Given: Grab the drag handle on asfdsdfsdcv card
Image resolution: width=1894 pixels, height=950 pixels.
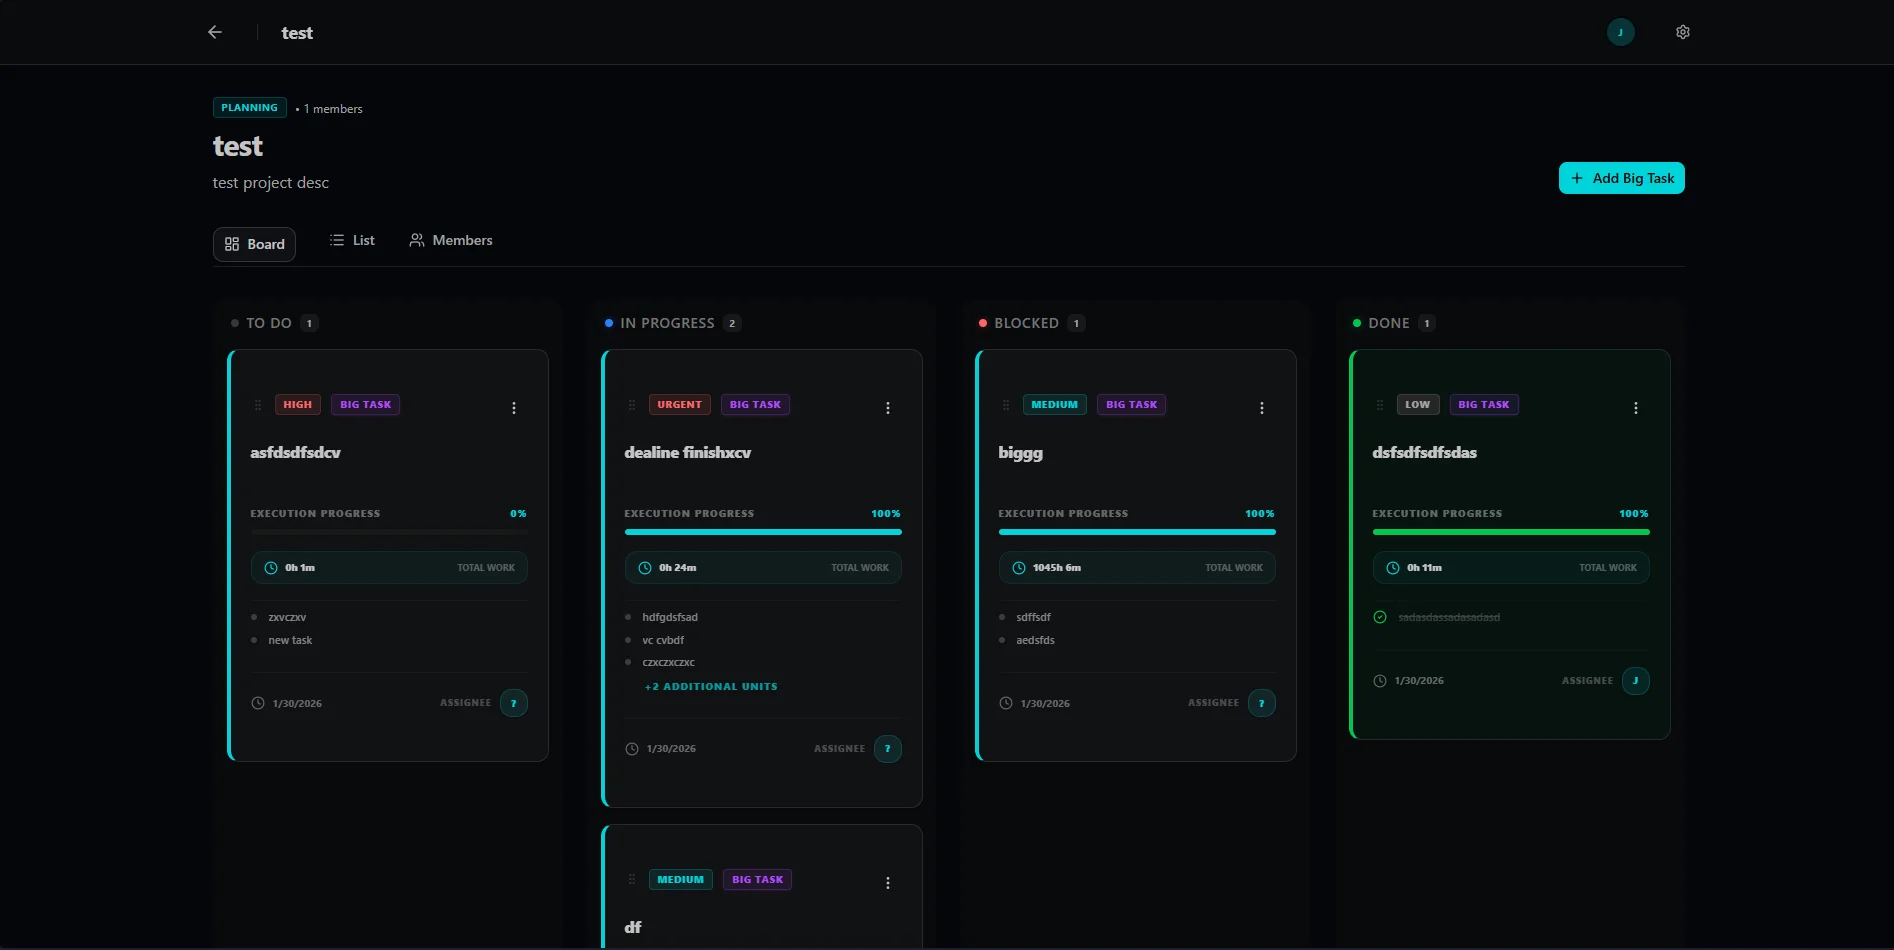Looking at the screenshot, I should tap(258, 405).
